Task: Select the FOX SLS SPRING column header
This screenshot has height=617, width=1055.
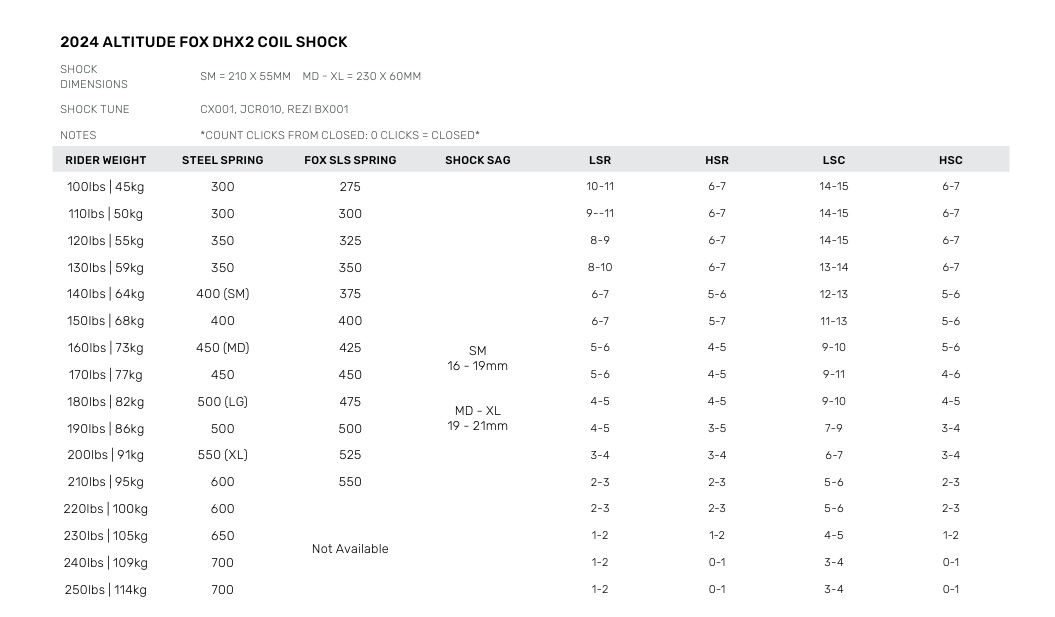Action: tap(350, 160)
